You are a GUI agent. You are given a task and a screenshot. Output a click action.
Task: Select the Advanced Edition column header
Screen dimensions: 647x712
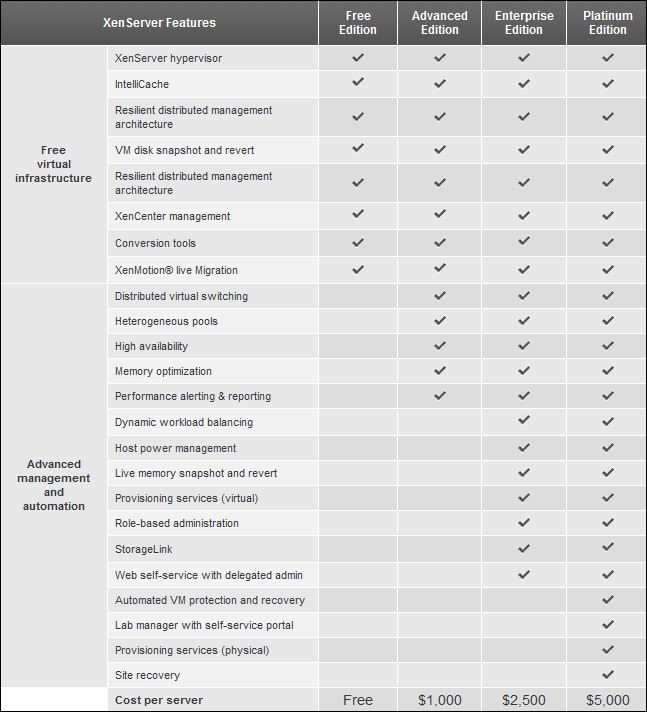(439, 23)
